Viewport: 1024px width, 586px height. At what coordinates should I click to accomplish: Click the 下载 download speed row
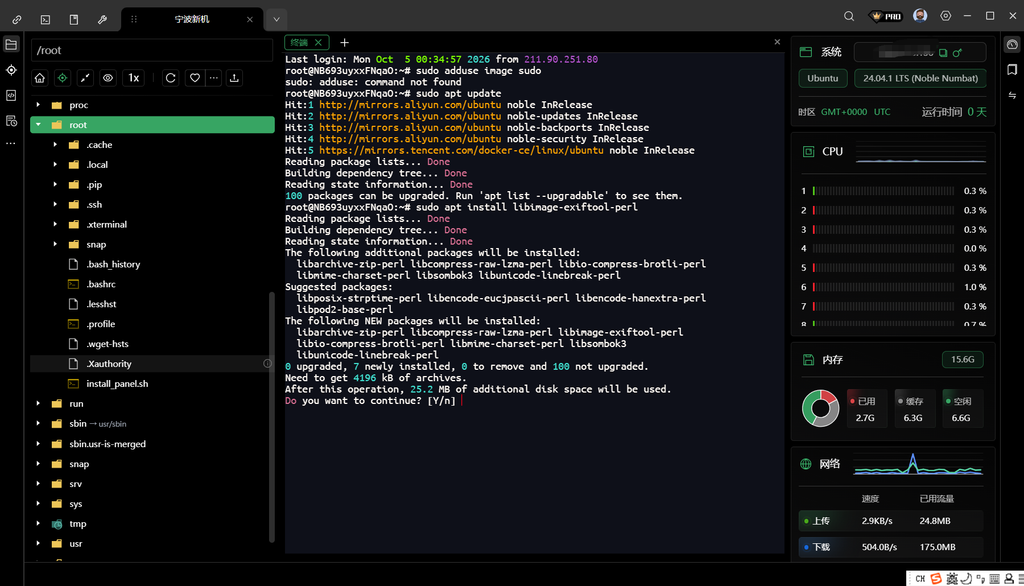click(891, 547)
